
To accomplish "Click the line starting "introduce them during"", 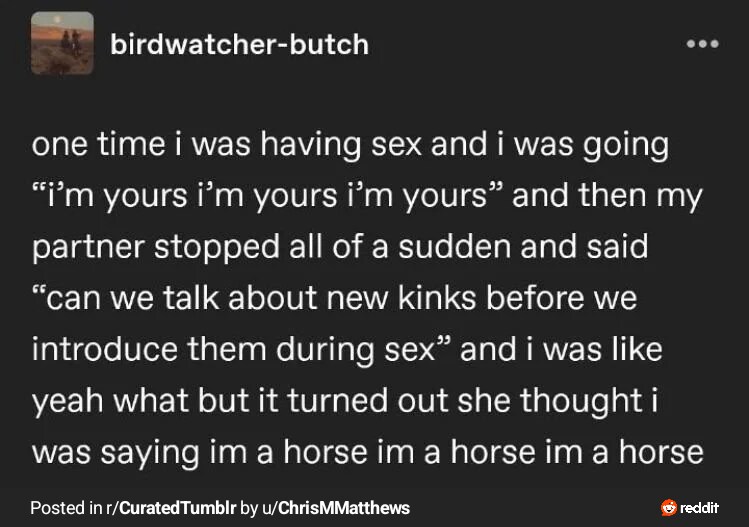I will pyautogui.click(x=347, y=349).
